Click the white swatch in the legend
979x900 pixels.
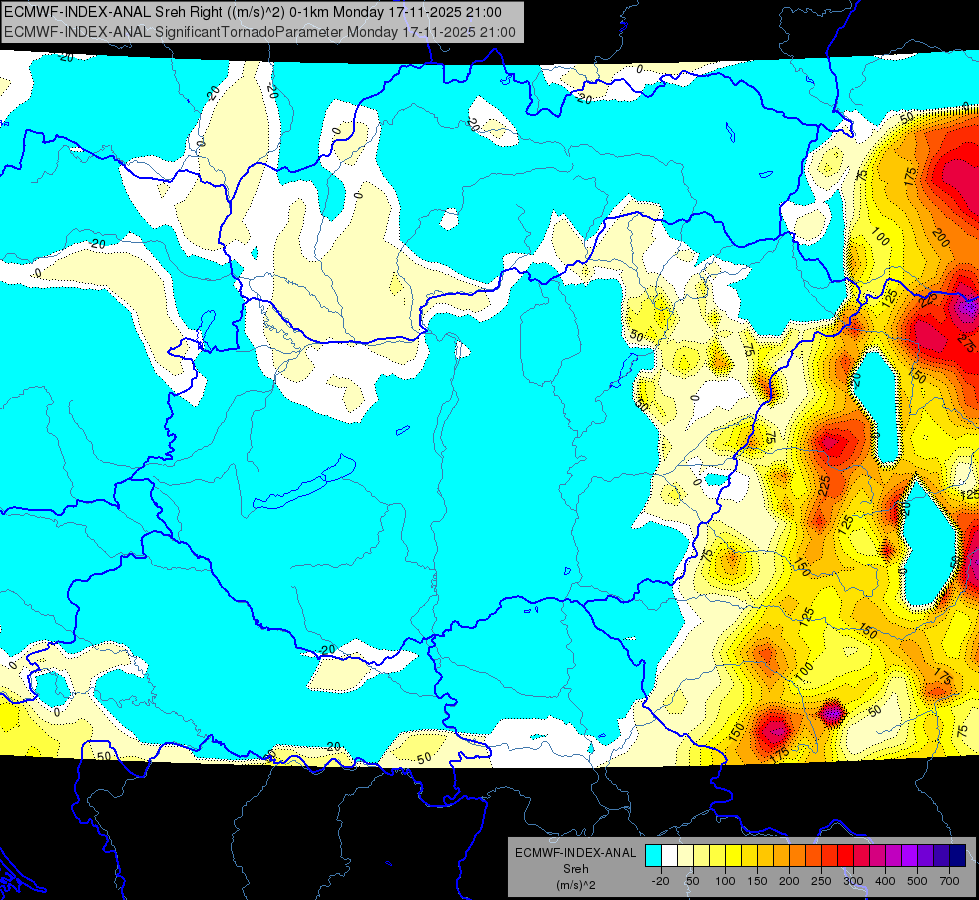[x=669, y=855]
